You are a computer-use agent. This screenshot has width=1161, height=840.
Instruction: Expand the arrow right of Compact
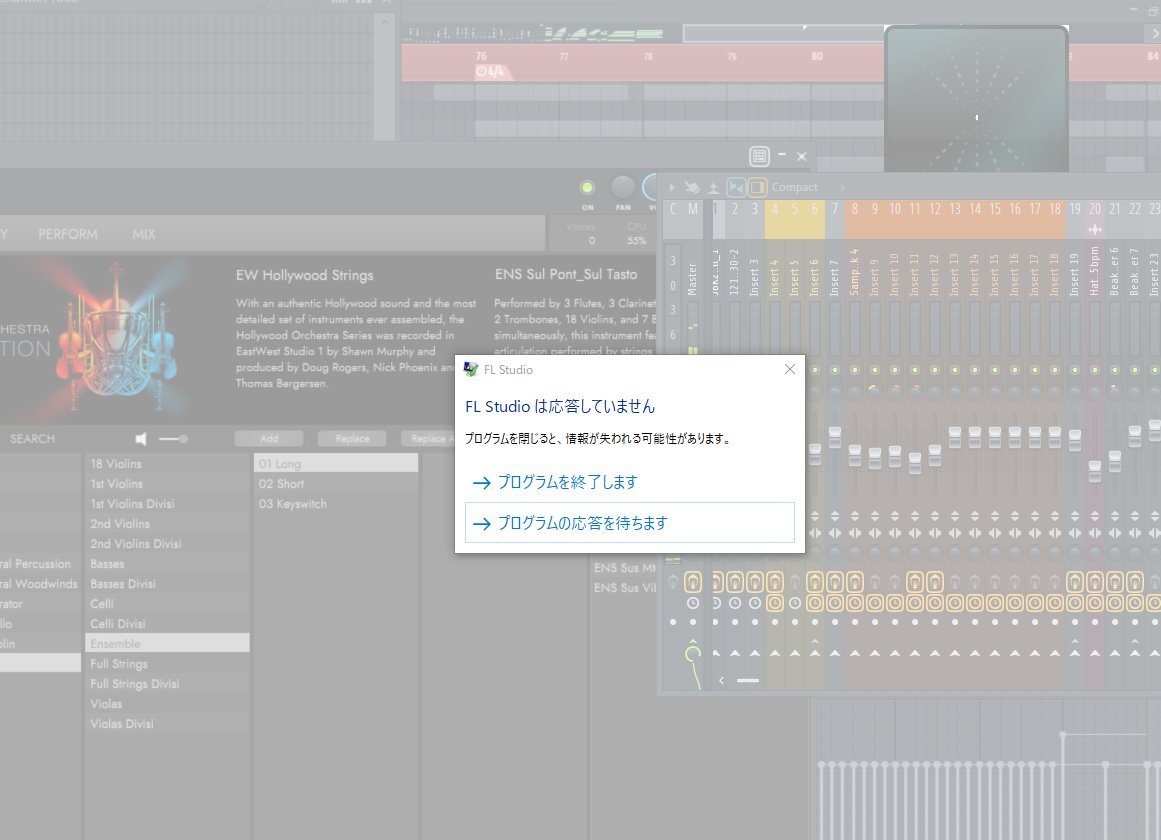click(842, 187)
